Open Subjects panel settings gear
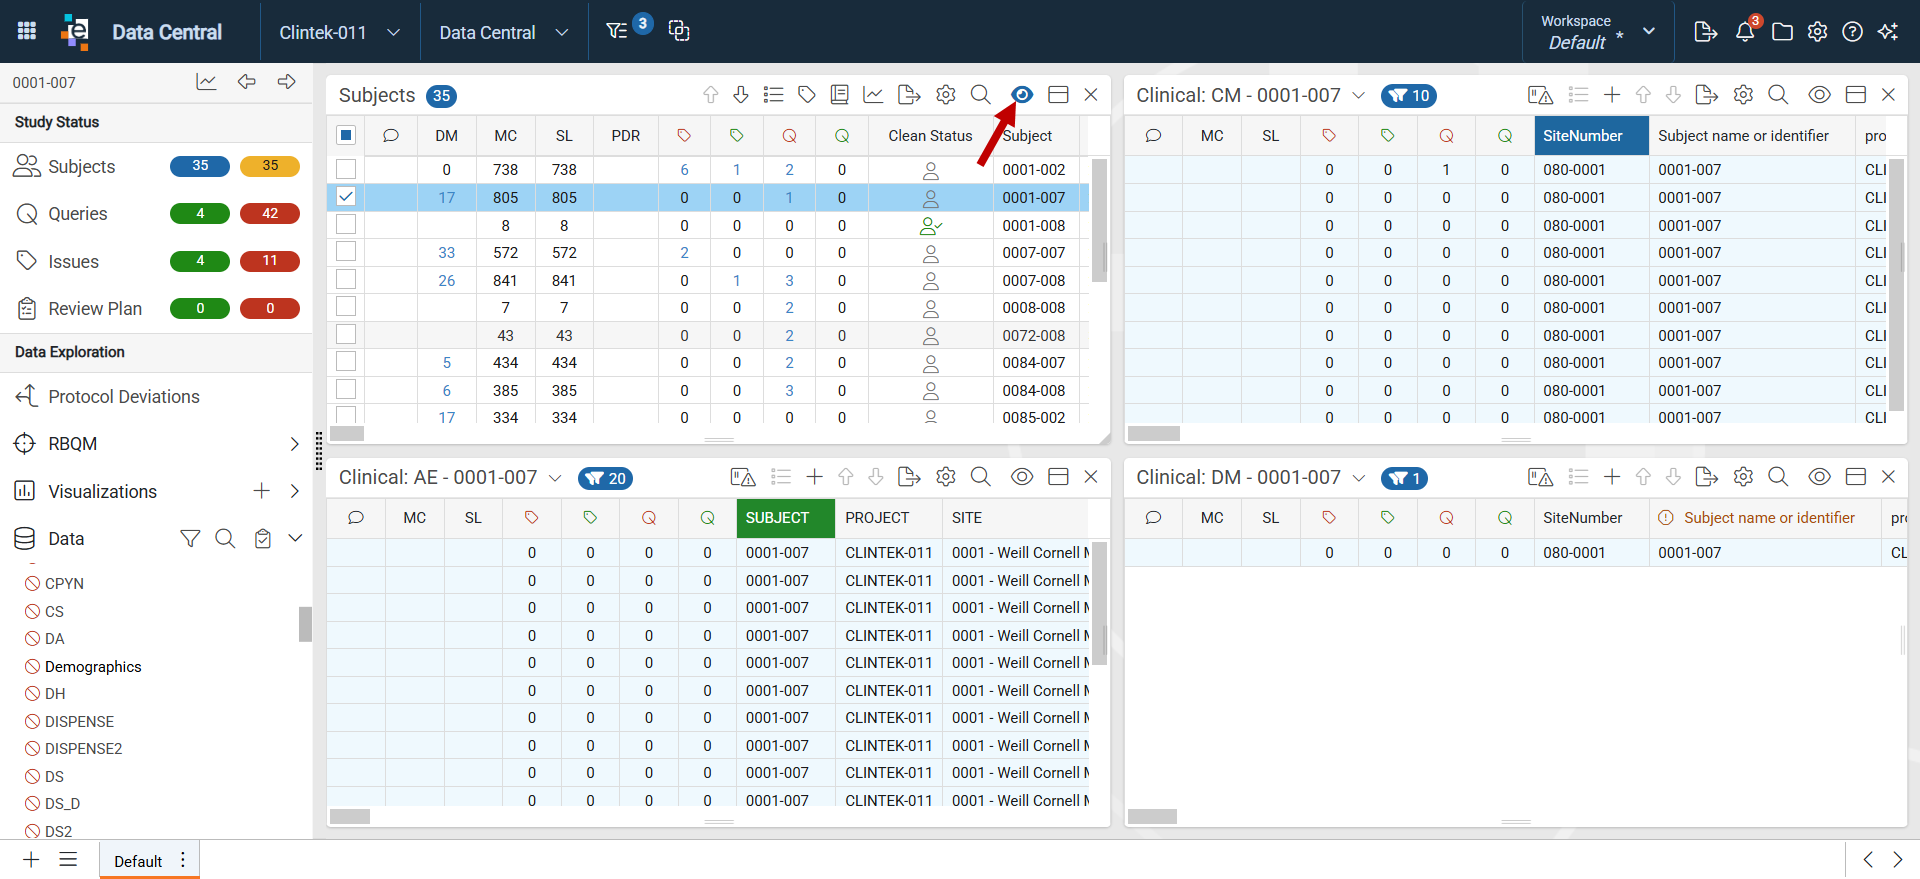 (946, 95)
